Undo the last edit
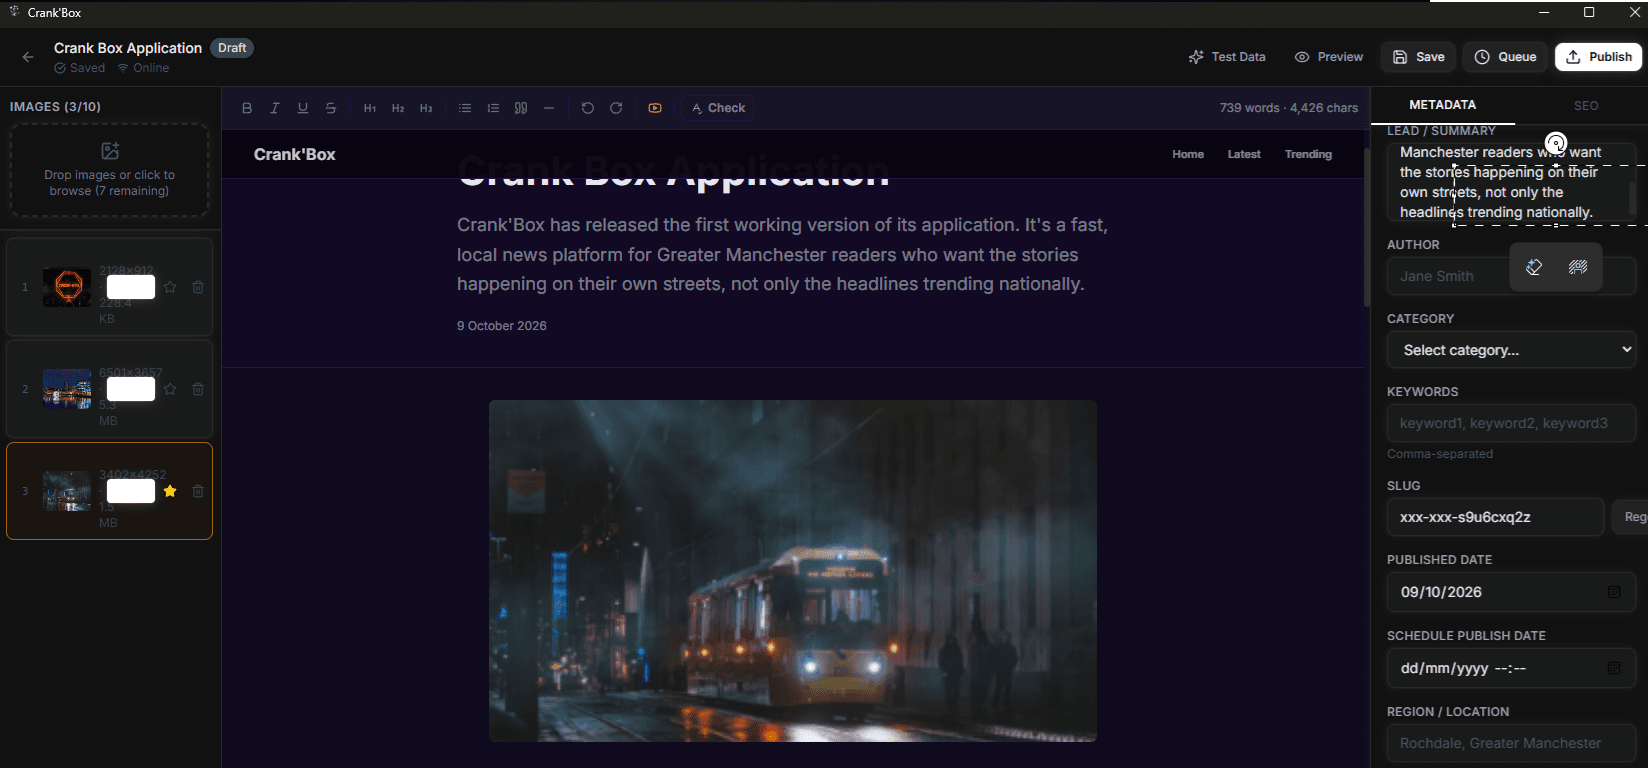This screenshot has width=1648, height=768. coord(588,108)
